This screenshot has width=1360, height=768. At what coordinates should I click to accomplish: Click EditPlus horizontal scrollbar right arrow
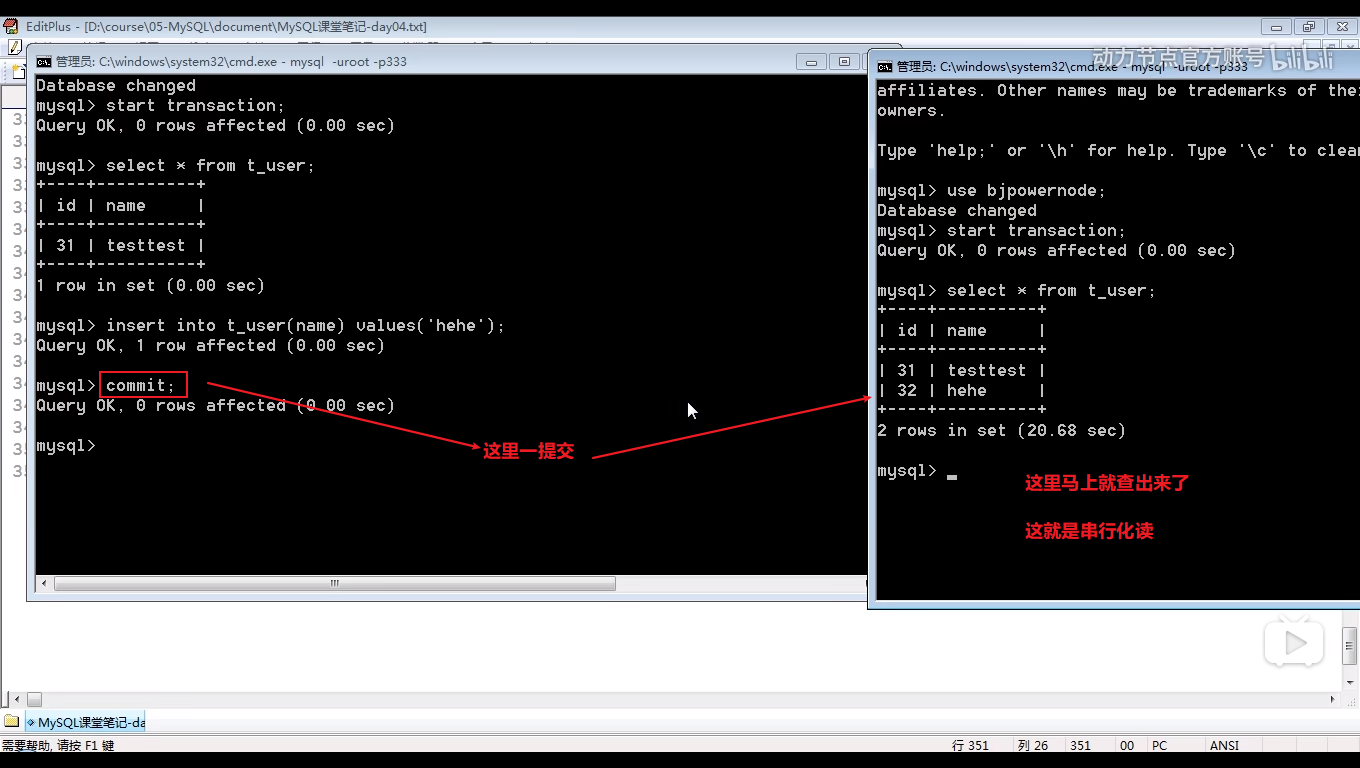1333,700
